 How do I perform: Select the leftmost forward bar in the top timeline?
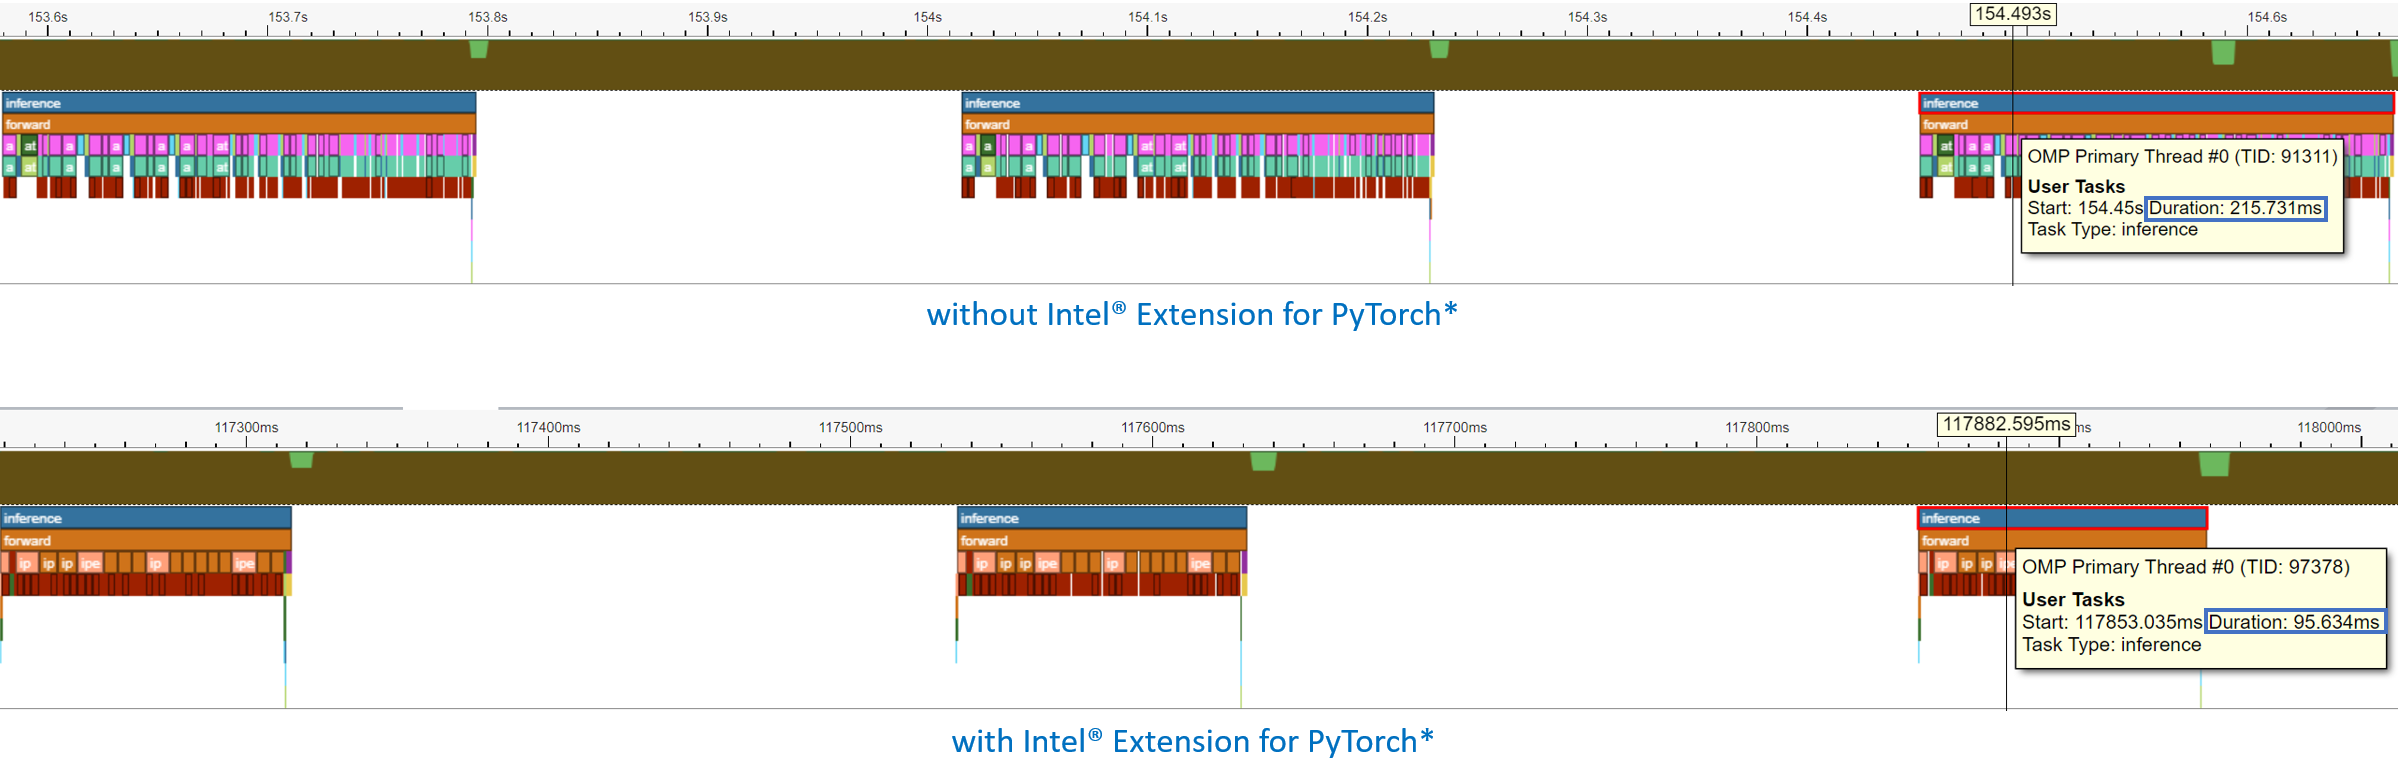[238, 124]
